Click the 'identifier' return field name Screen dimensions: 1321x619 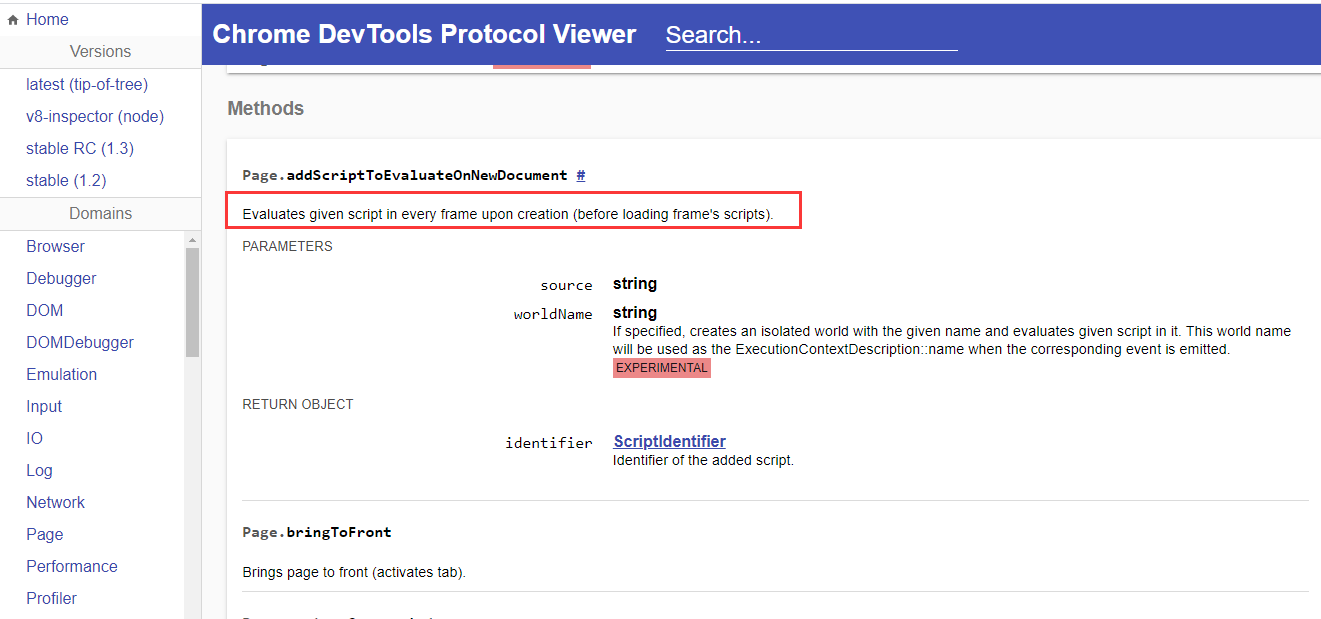[549, 443]
